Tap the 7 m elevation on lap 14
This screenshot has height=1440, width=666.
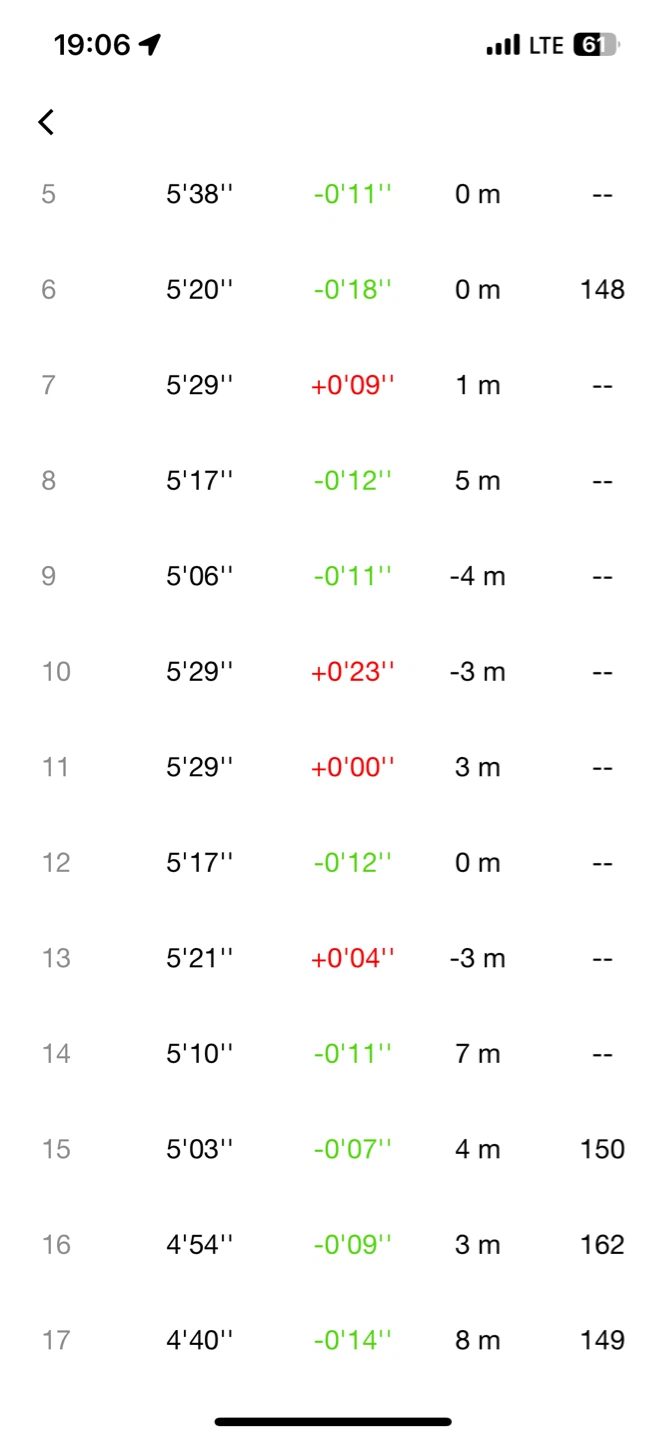pyautogui.click(x=478, y=1054)
